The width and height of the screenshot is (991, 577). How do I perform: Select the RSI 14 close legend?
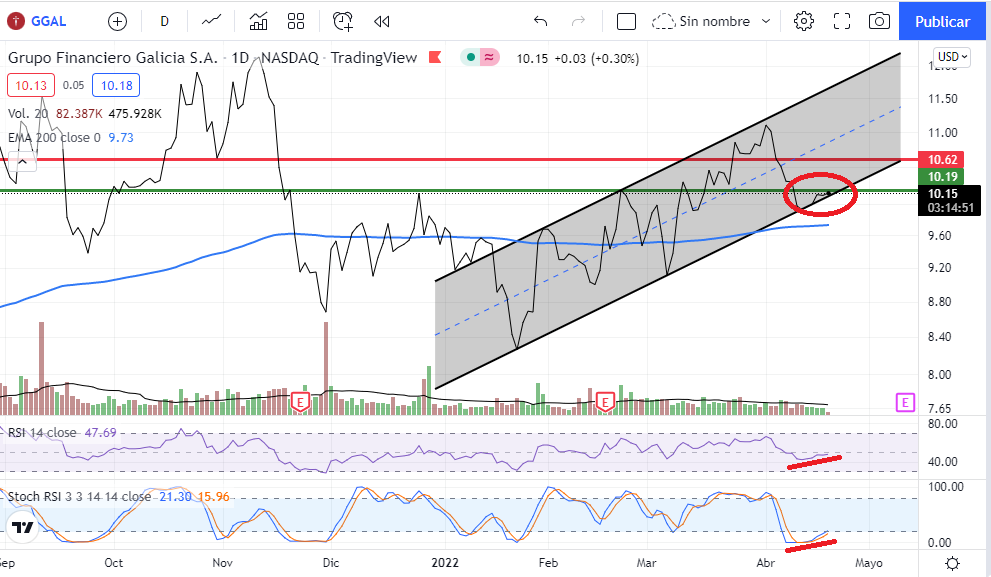(42, 433)
